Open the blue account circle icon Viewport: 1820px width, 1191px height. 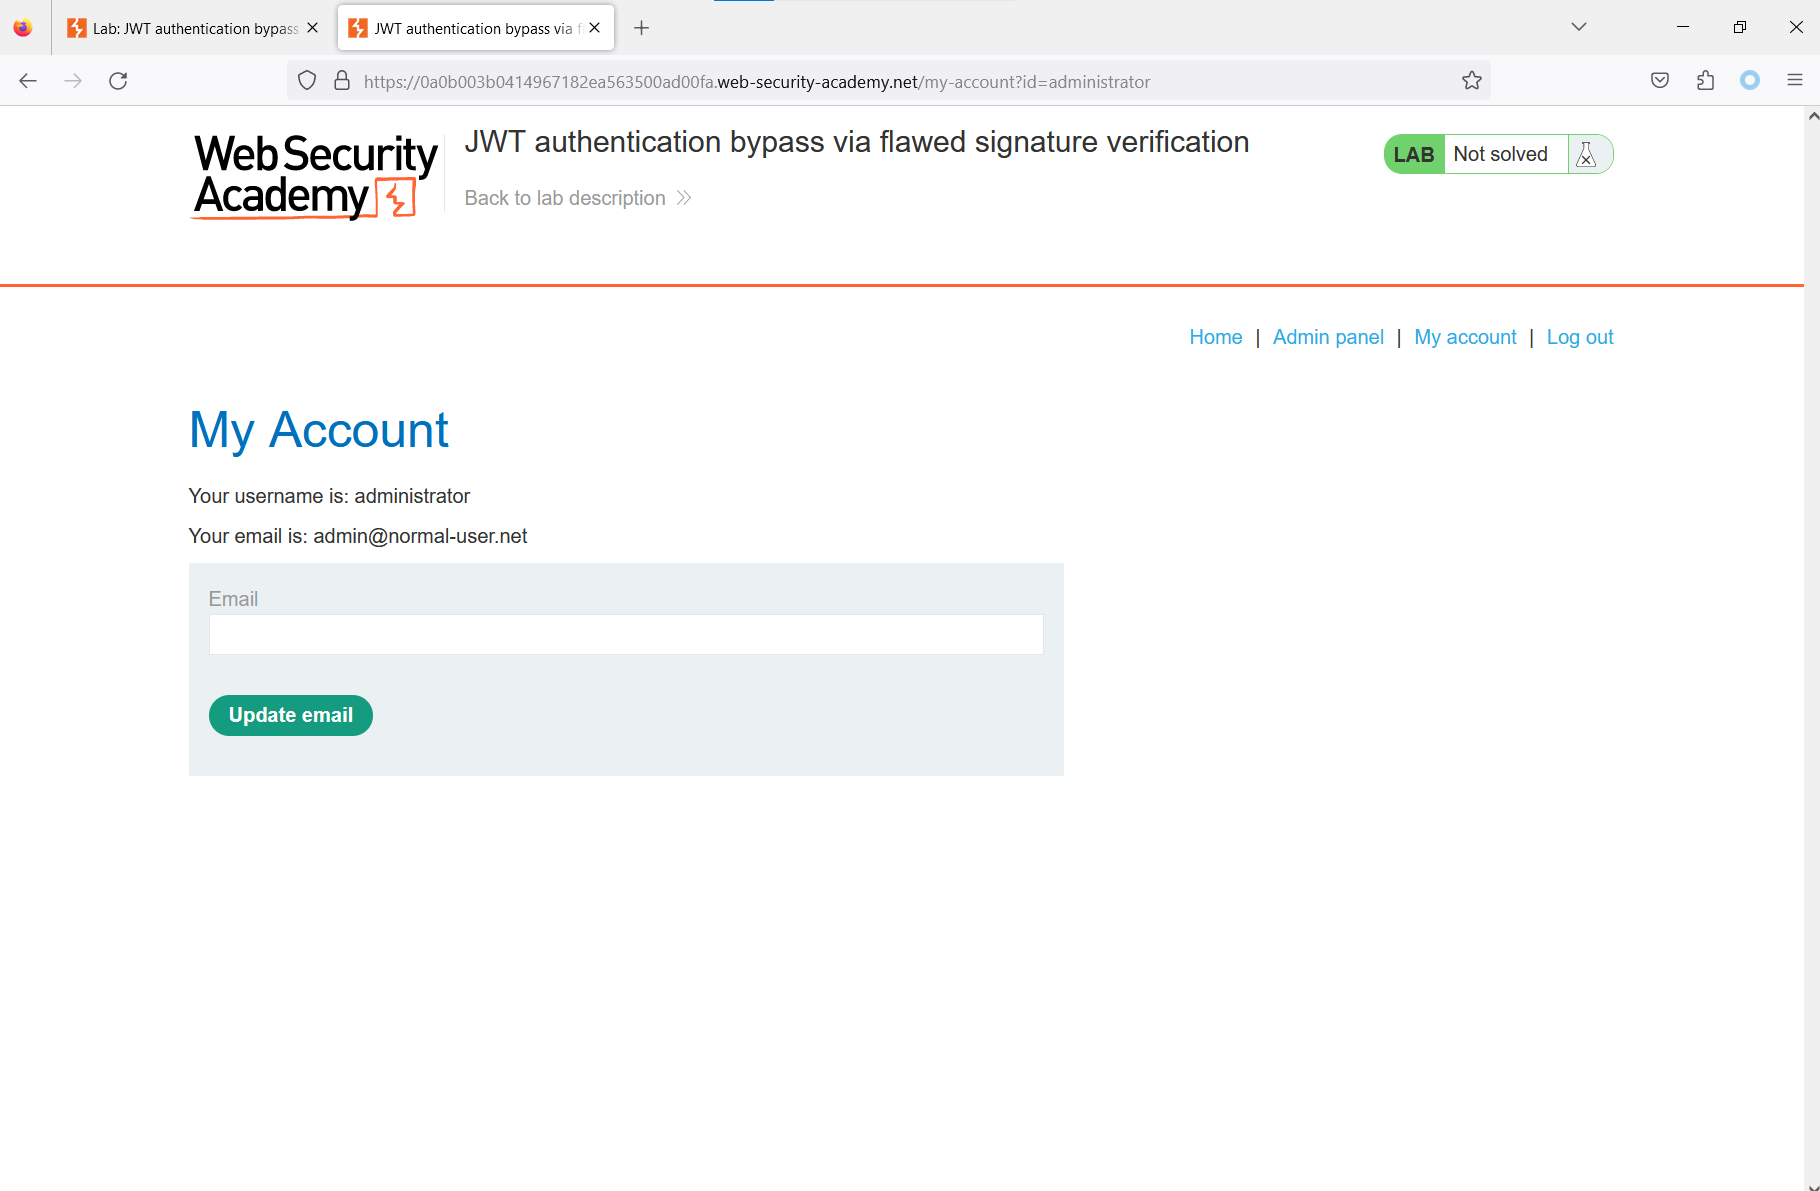(x=1750, y=81)
